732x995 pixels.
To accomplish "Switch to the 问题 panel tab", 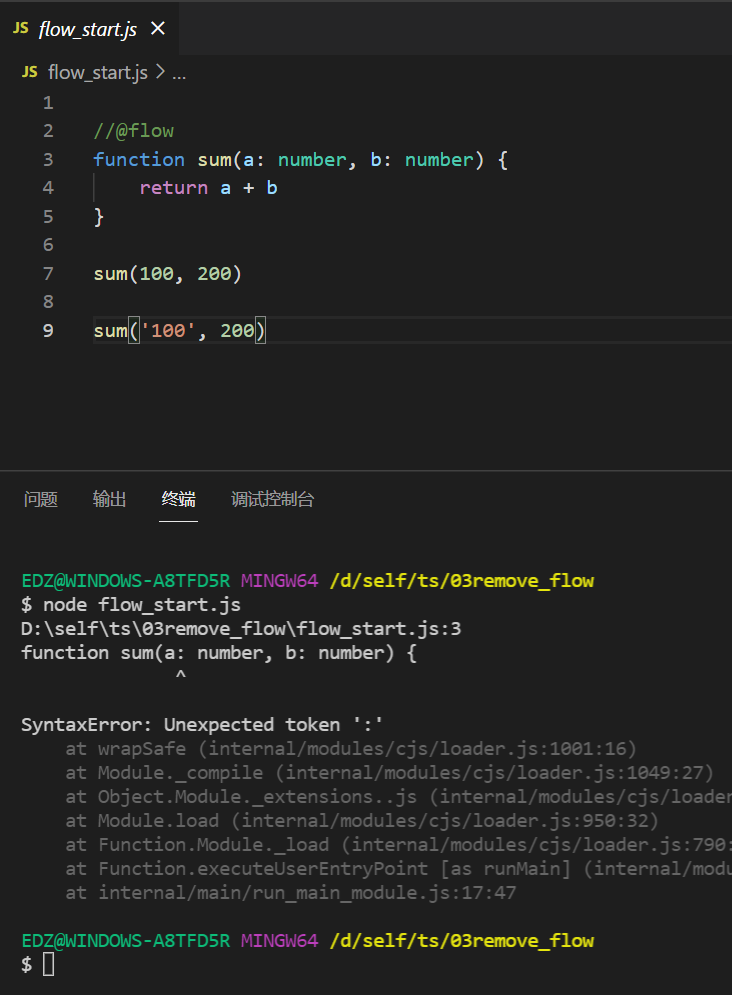I will click(41, 499).
